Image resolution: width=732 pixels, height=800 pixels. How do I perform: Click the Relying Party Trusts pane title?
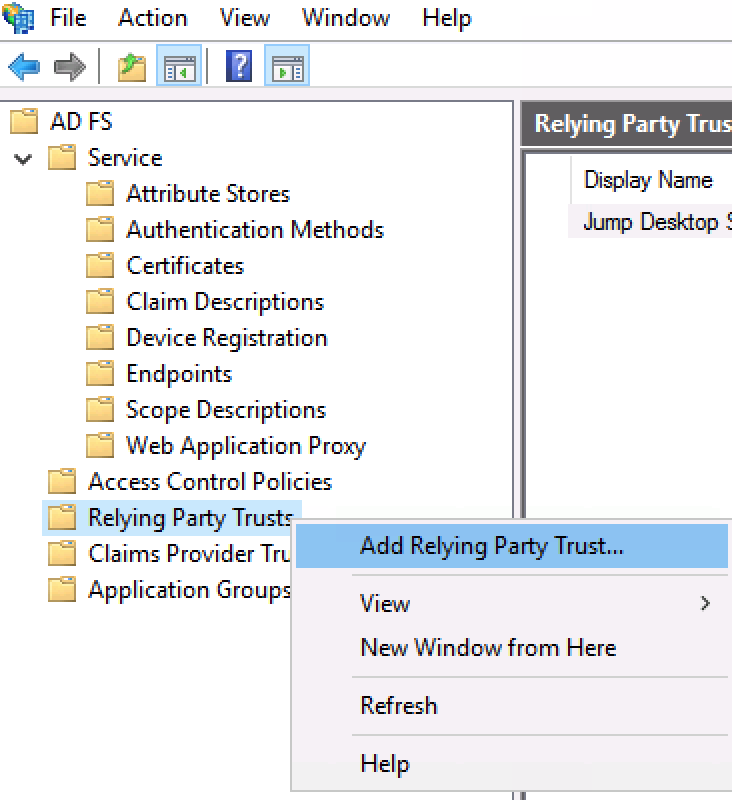633,124
